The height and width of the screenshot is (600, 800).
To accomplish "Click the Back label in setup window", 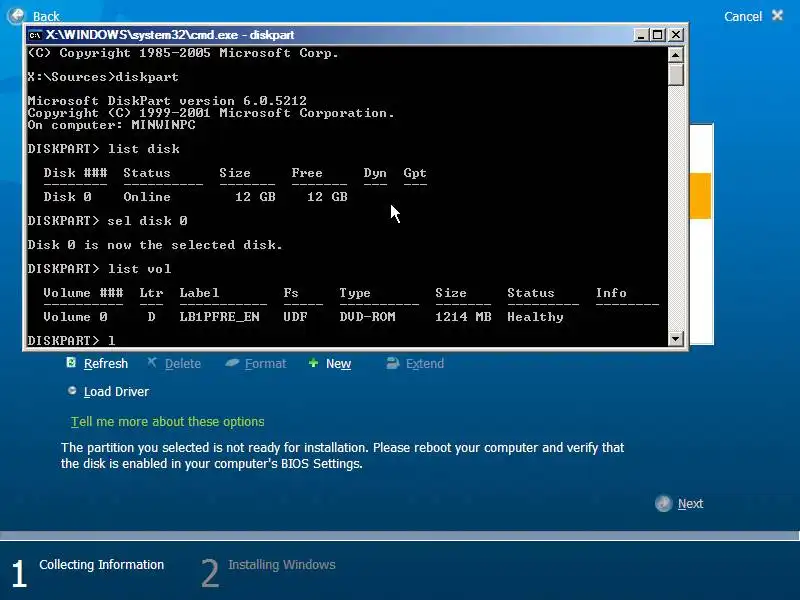I will pos(46,16).
